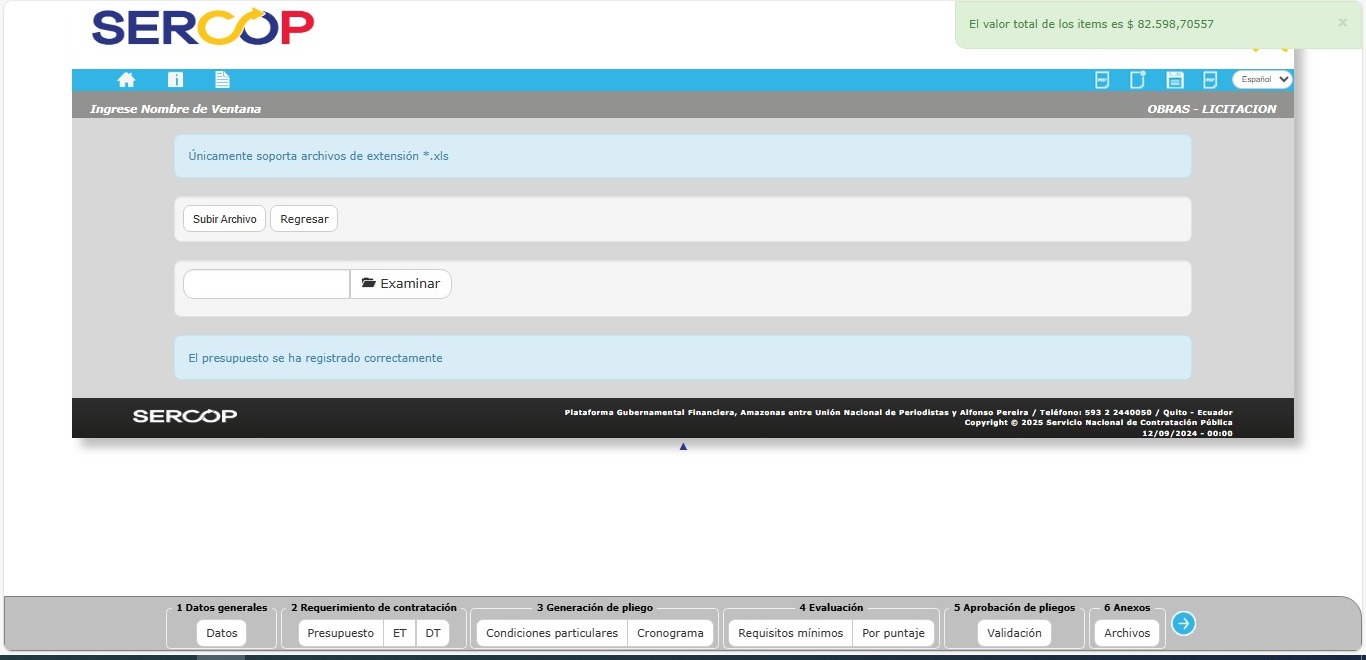Open the document icon in toolbar
Viewport: 1366px width, 660px height.
pos(222,80)
